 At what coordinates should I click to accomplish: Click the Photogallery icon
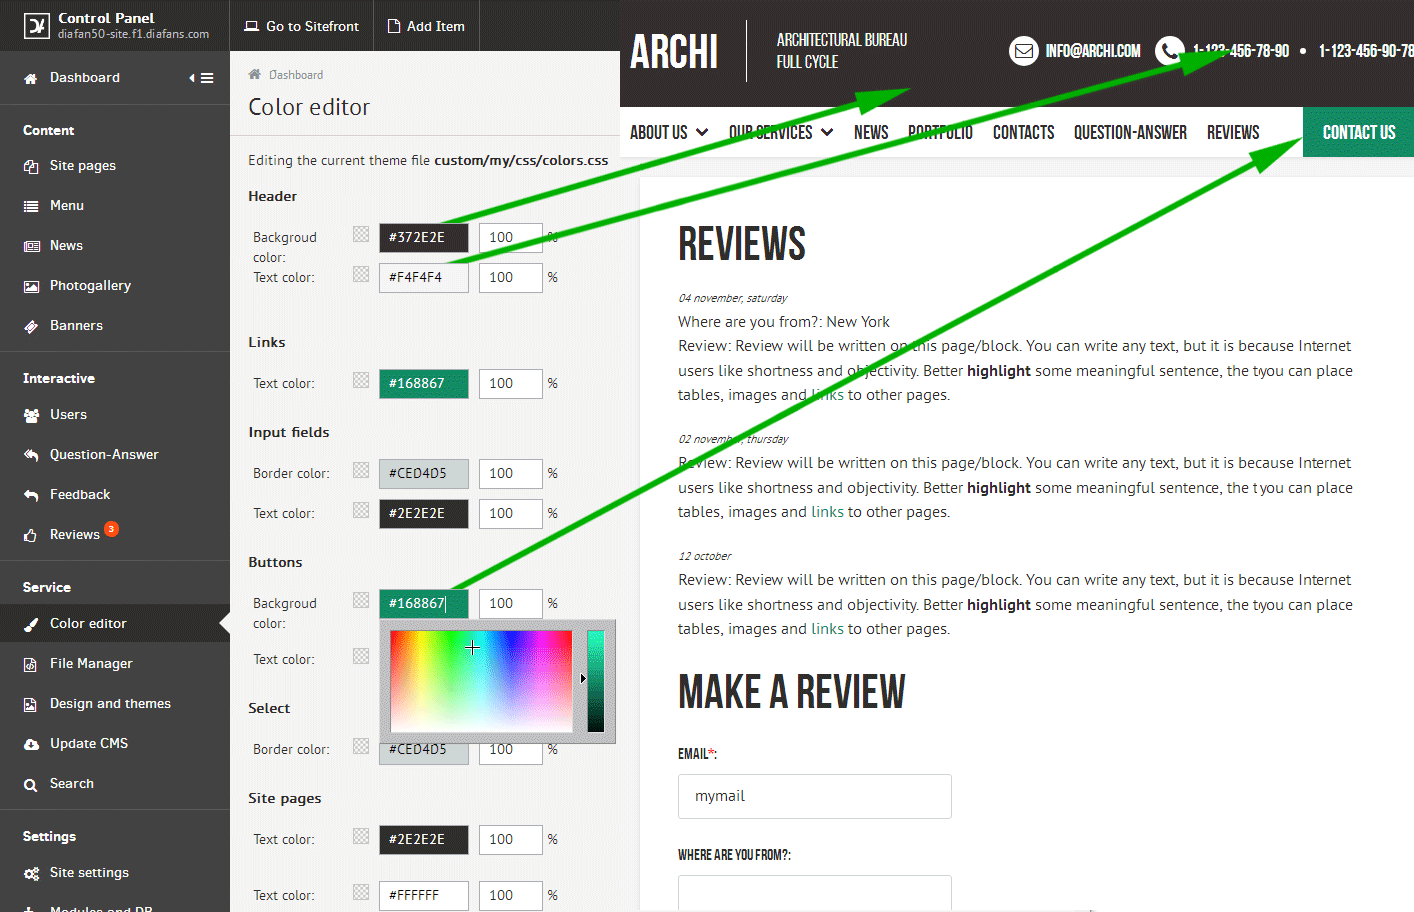31,286
